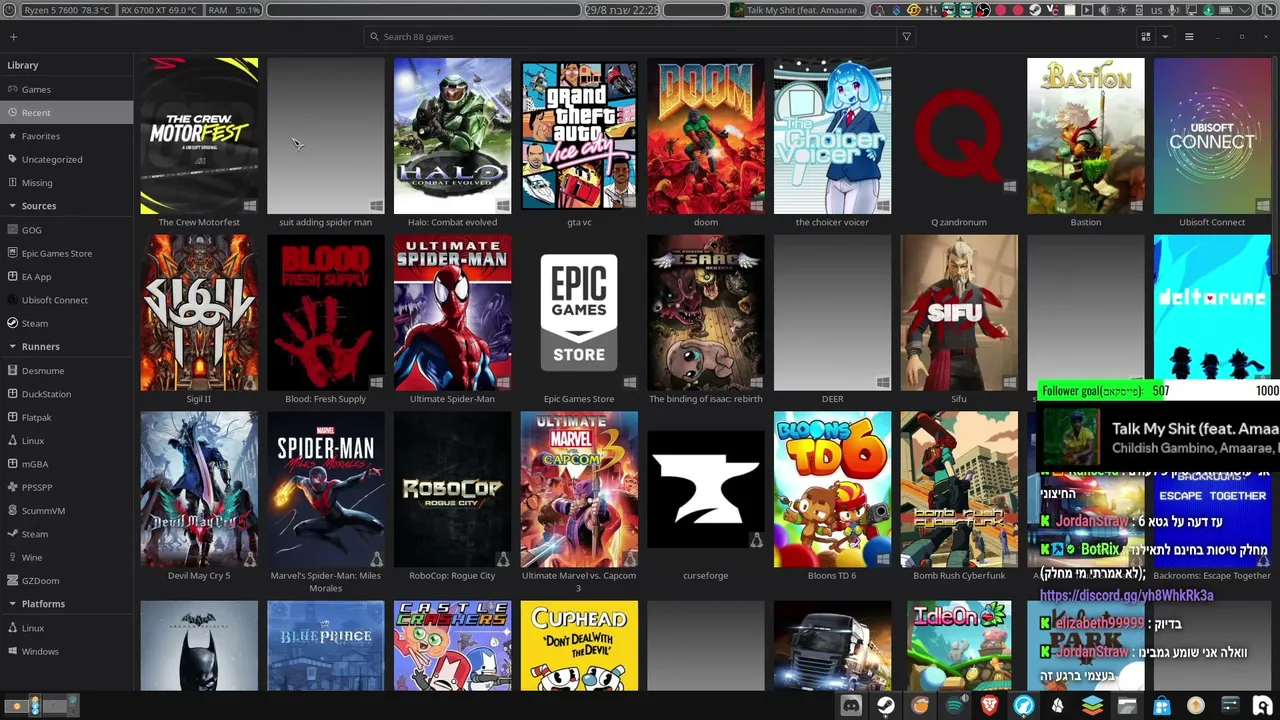Click the OBS tray icon
The image size is (1280, 720).
(984, 10)
